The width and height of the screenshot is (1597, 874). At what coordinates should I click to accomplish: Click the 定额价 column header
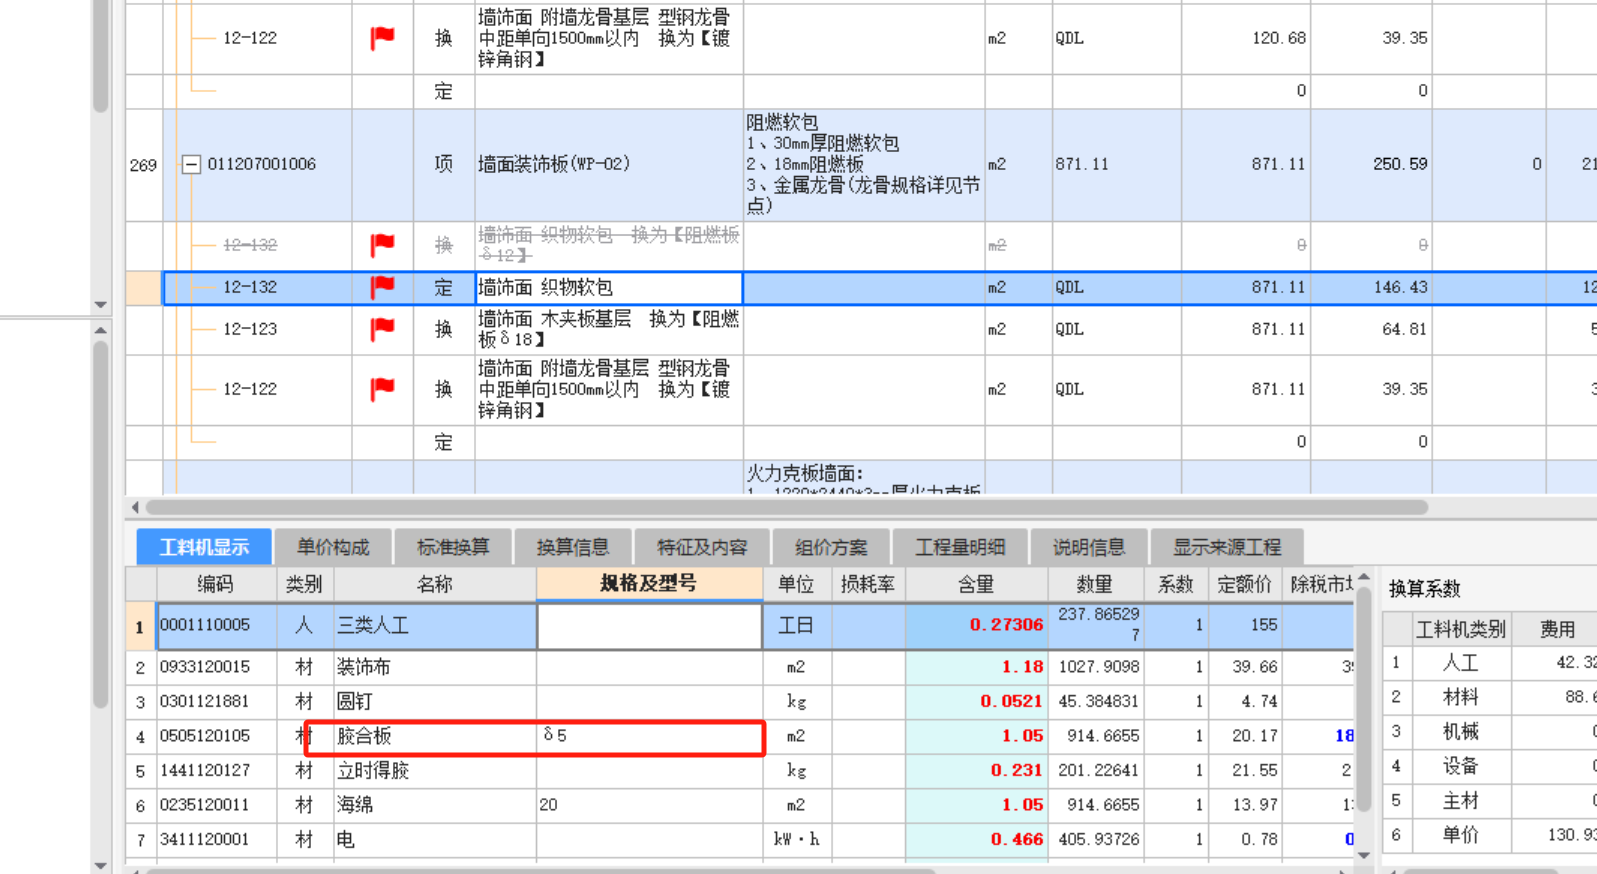pos(1244,584)
